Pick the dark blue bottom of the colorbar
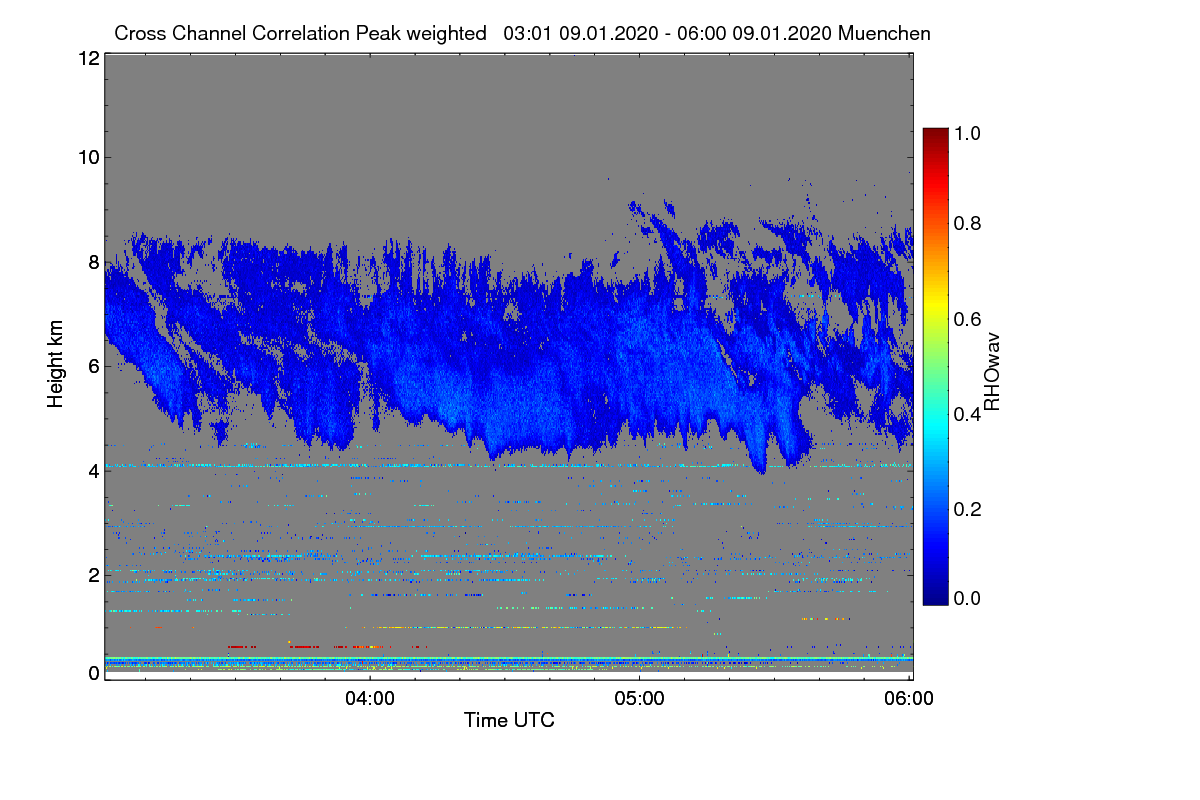 [934, 598]
